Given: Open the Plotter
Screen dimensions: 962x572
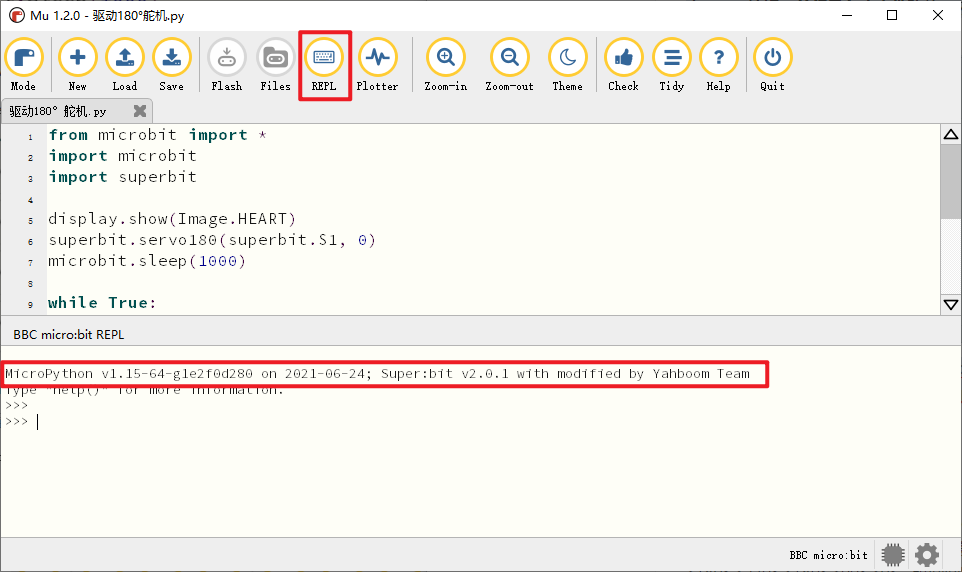Looking at the screenshot, I should click(x=377, y=65).
